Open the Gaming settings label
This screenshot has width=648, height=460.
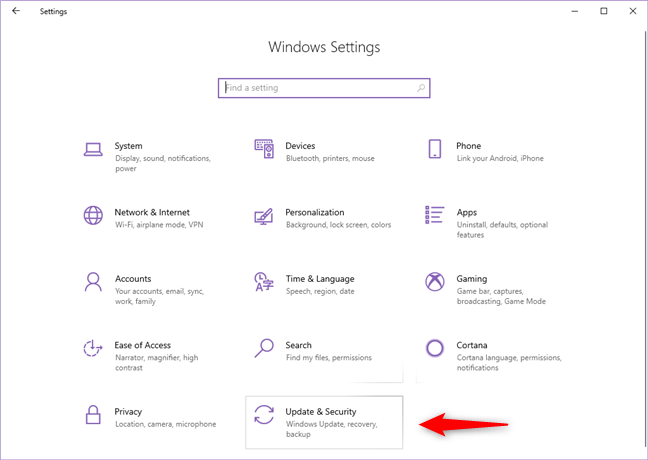click(471, 279)
